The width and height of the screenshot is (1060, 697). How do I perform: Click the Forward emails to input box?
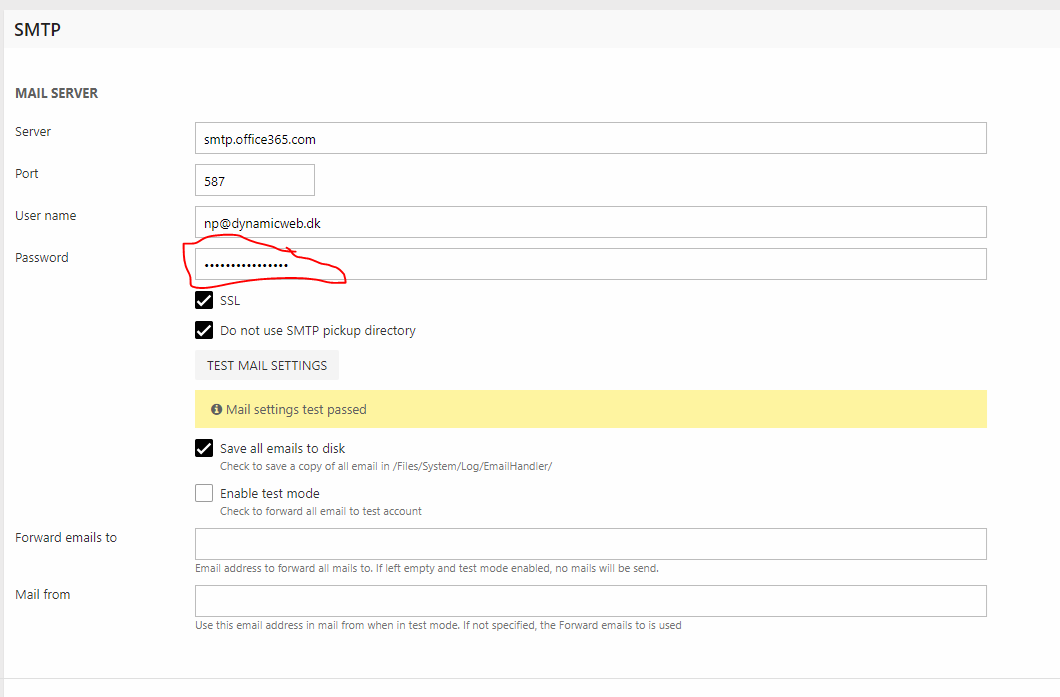(590, 544)
